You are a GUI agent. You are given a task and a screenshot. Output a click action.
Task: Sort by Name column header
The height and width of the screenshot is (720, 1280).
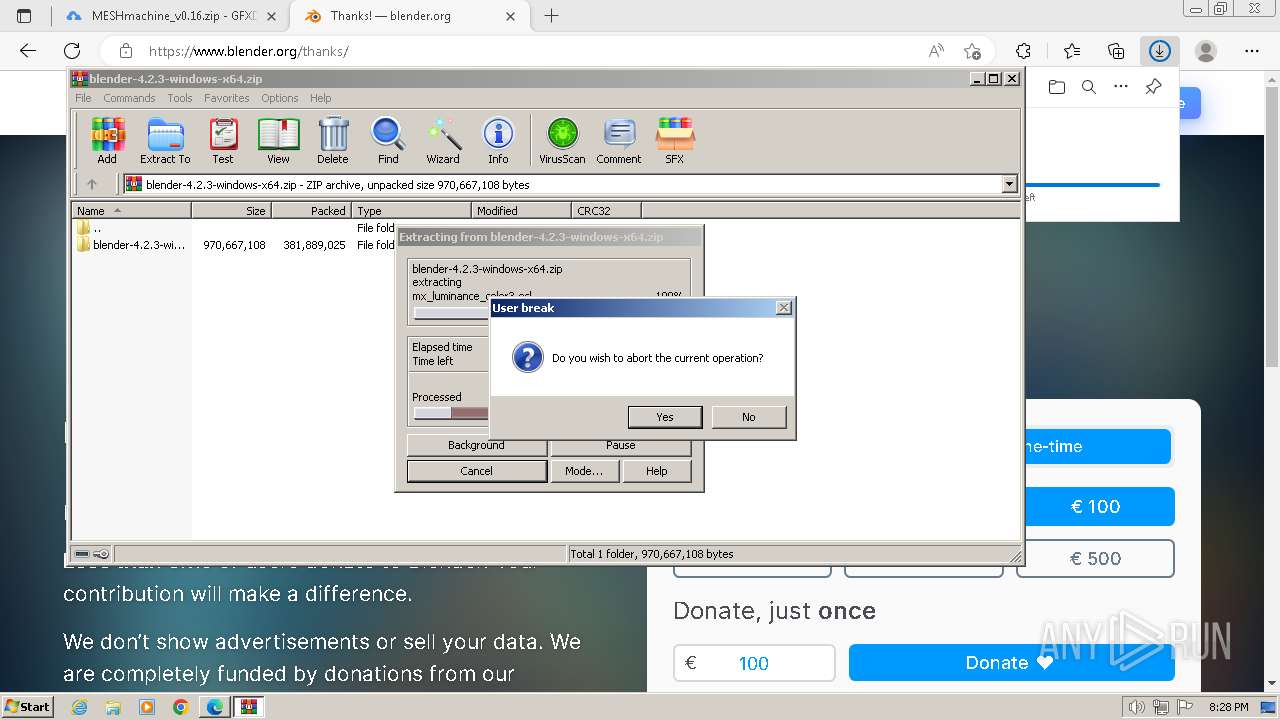pyautogui.click(x=131, y=210)
